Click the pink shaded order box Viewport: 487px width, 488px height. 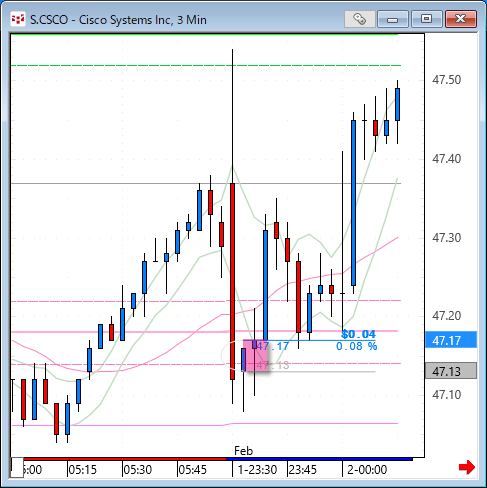[255, 356]
